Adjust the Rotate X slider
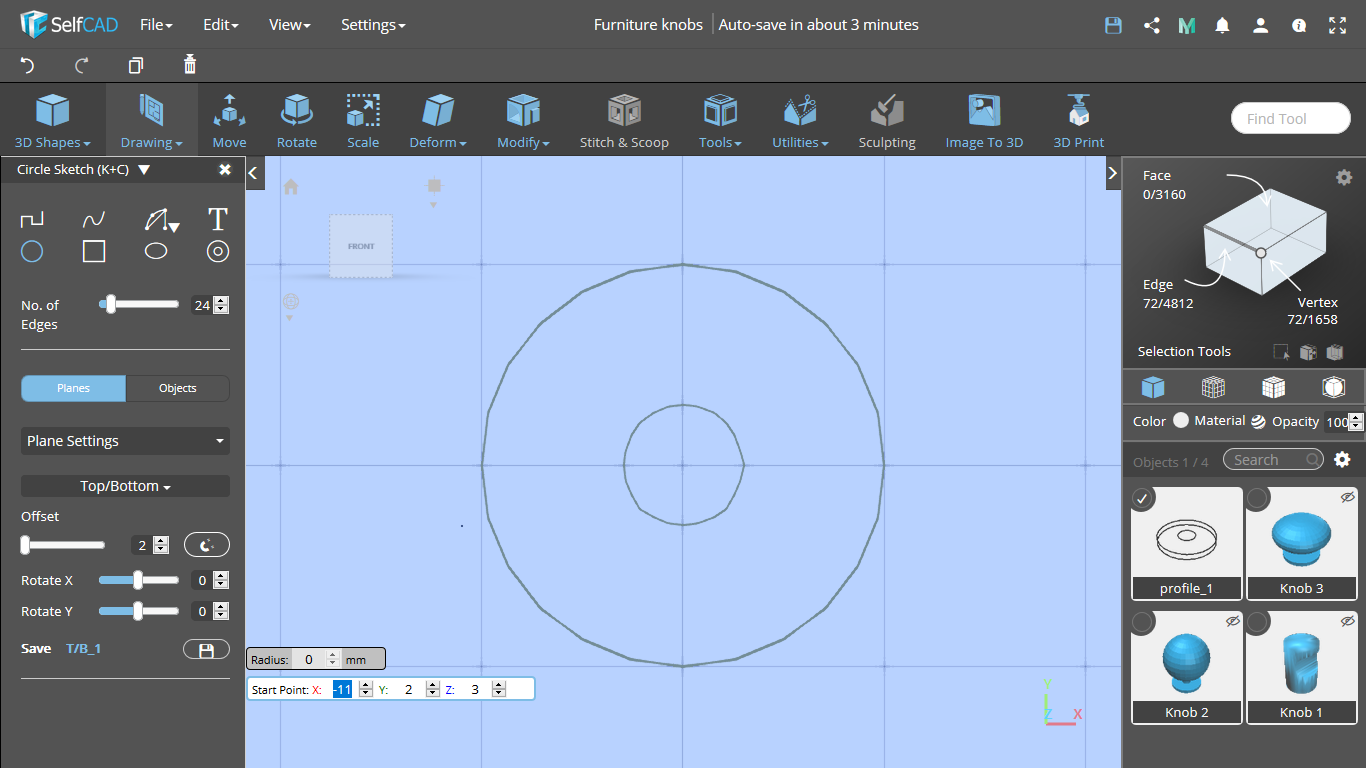The width and height of the screenshot is (1366, 768). pos(138,580)
